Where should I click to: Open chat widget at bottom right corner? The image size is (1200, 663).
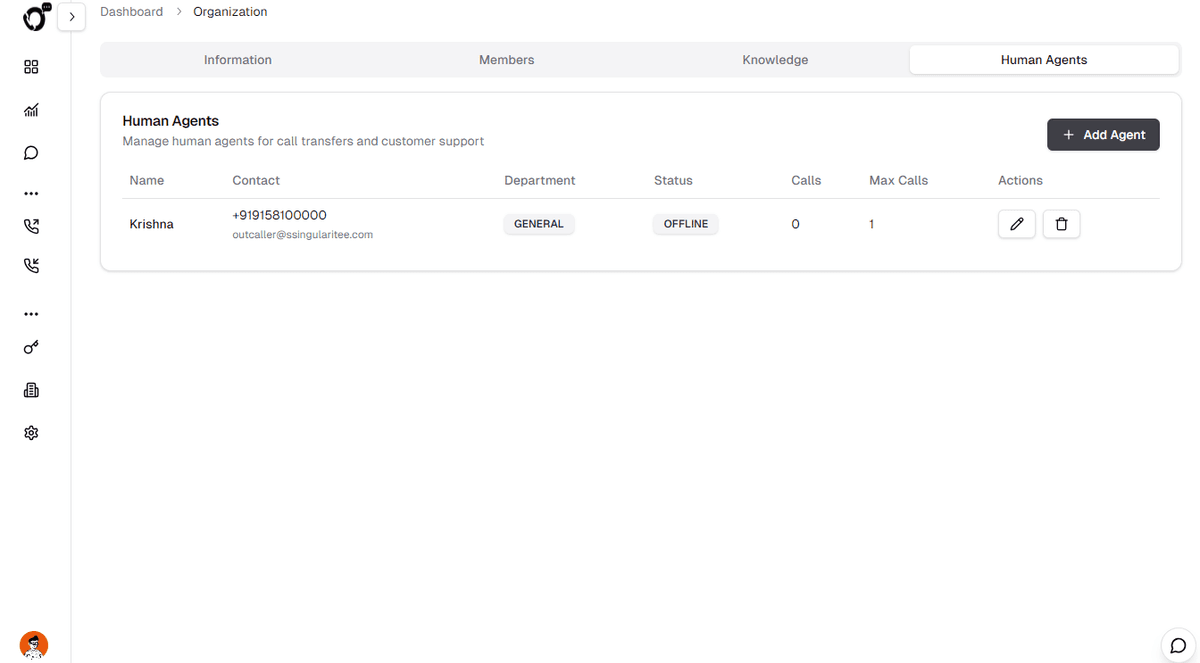(1178, 645)
